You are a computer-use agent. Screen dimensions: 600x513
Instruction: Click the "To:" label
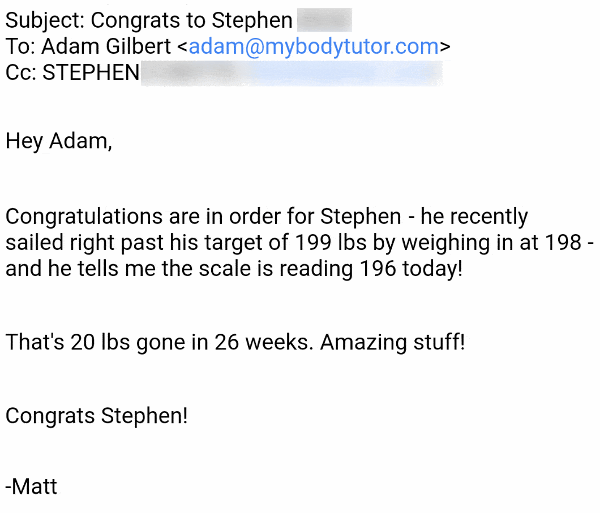click(x=21, y=46)
